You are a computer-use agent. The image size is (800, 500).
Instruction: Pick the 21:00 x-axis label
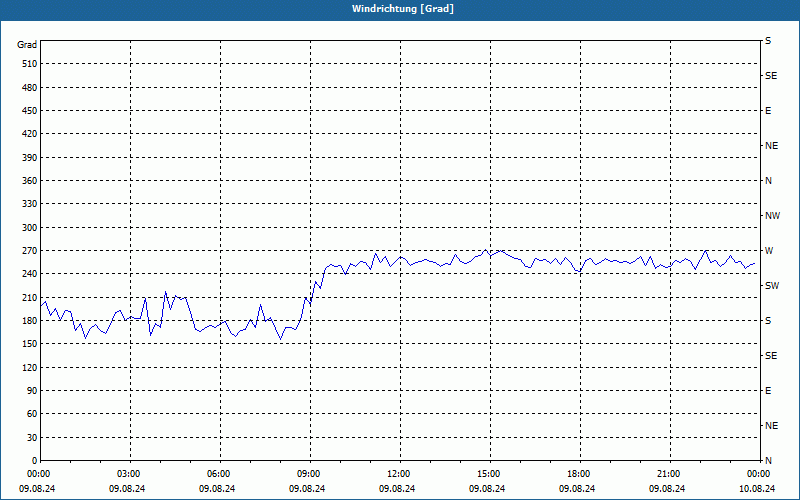(x=670, y=474)
